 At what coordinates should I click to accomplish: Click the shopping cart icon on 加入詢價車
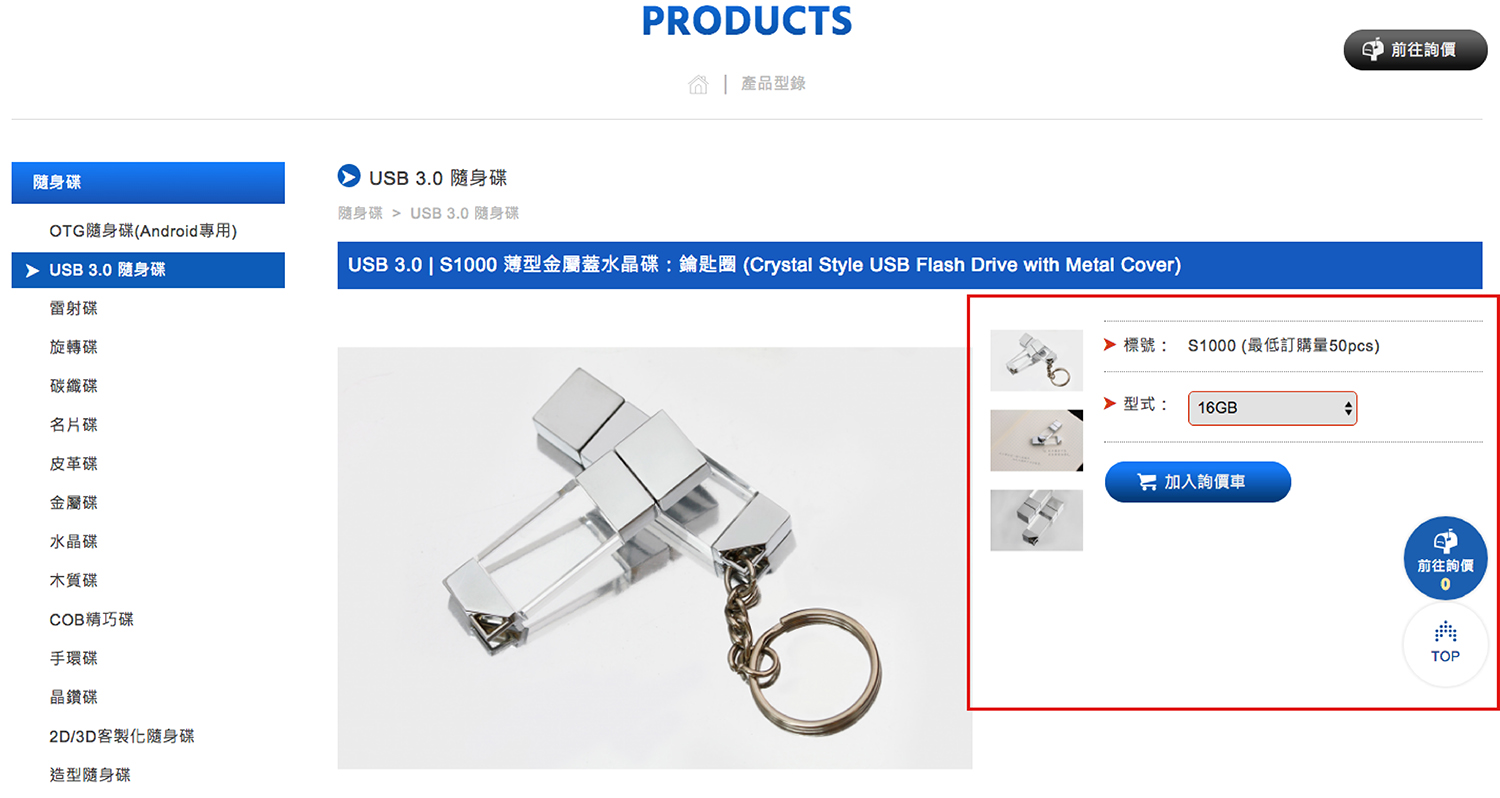[1147, 482]
